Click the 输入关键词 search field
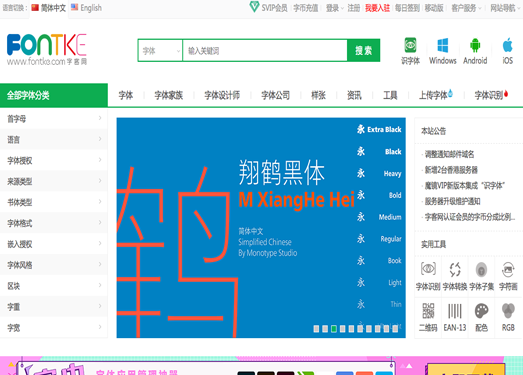Screen dimensions: 523x375 (x=265, y=51)
